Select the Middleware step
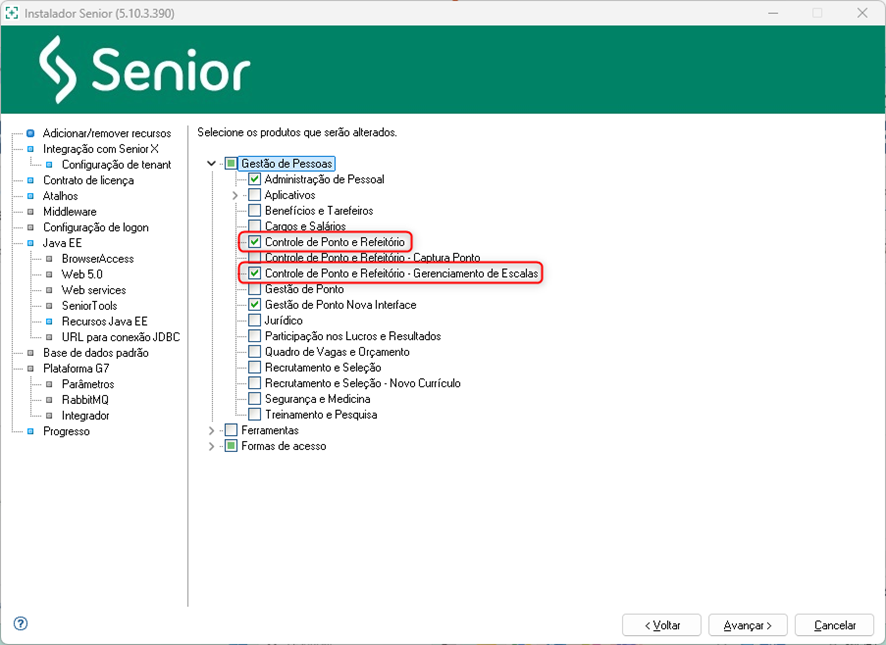The width and height of the screenshot is (886, 645). (x=70, y=211)
